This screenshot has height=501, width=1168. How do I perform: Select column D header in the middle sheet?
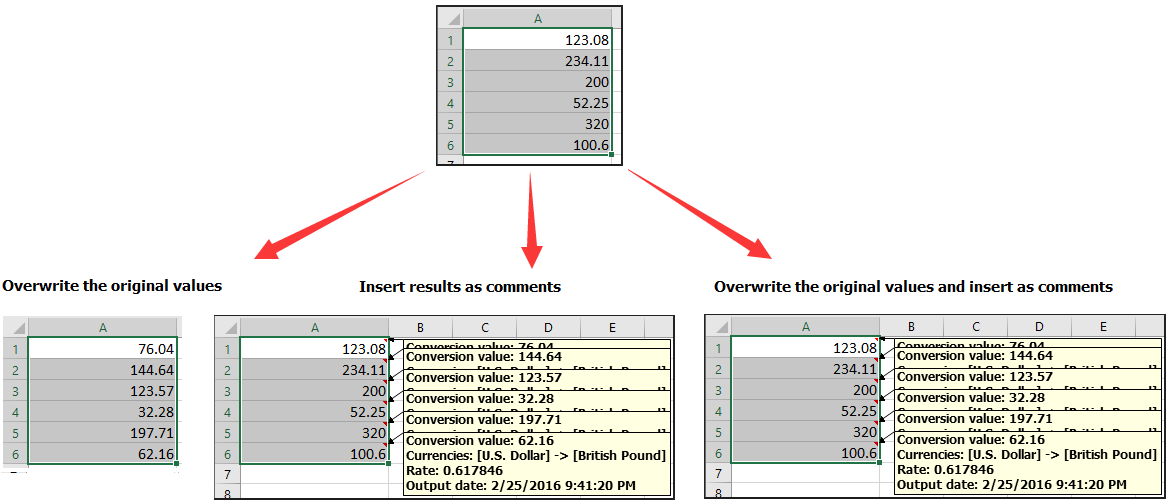click(x=548, y=327)
